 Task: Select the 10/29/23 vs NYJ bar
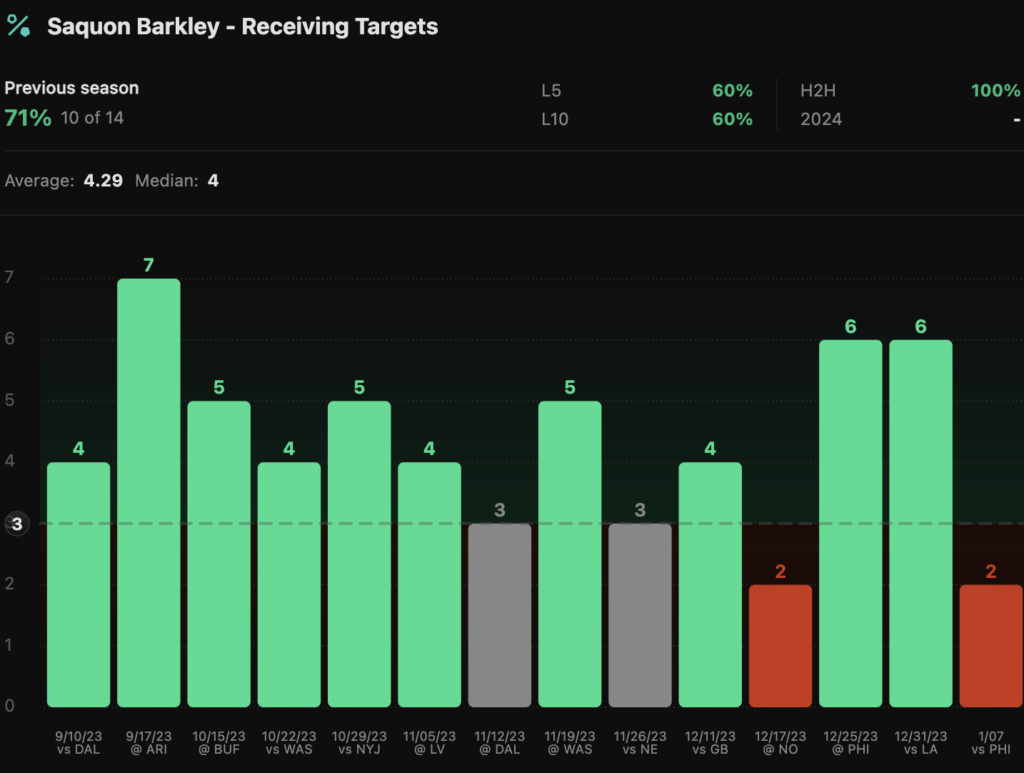click(x=359, y=554)
